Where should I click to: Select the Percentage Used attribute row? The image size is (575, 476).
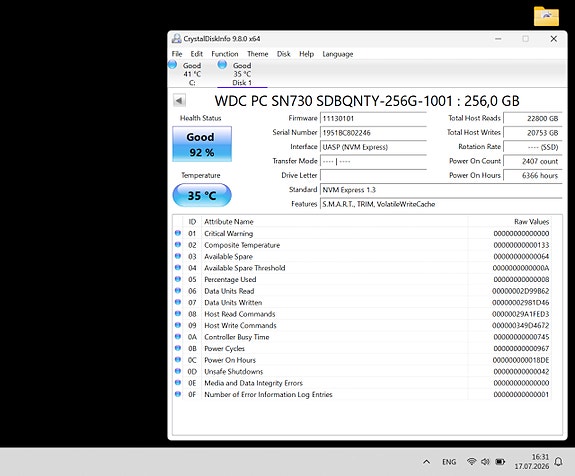tap(362, 279)
